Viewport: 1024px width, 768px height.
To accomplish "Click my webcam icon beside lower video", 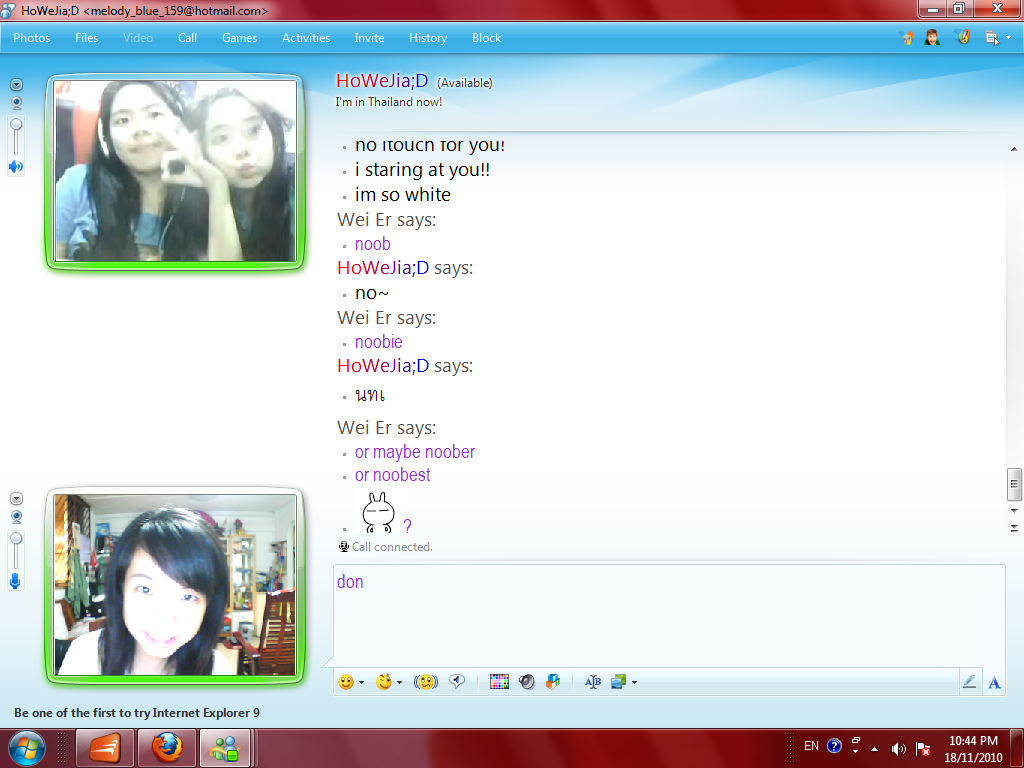I will [16, 517].
